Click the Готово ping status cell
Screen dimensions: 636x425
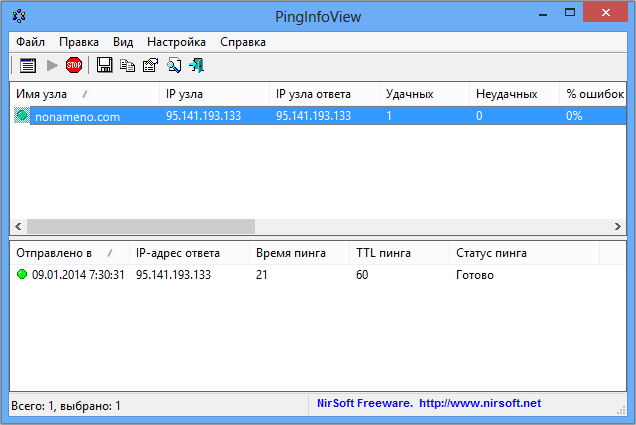click(475, 275)
